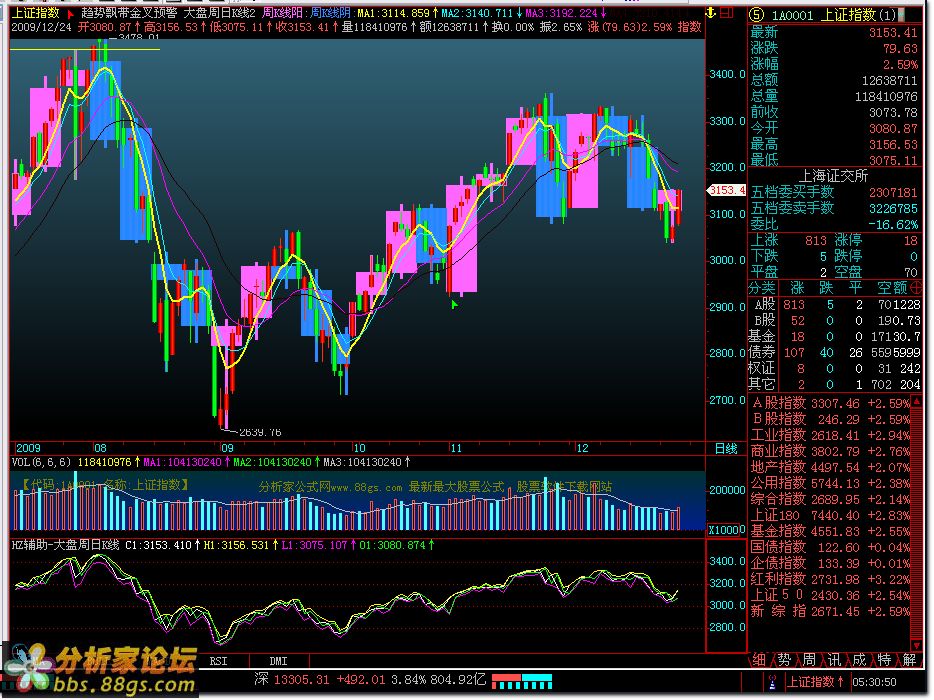Open the 细 detail tab
Screen dimensions: 934x700
[759, 661]
